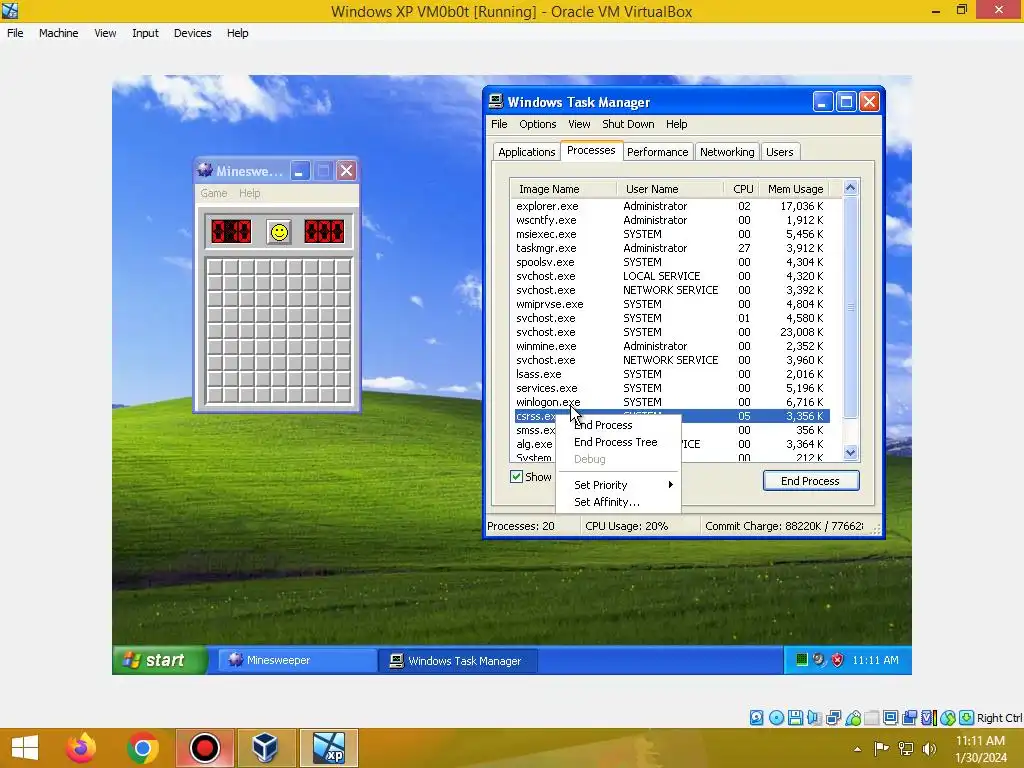
Task: Select lsass.exe process row
Action: click(x=672, y=374)
